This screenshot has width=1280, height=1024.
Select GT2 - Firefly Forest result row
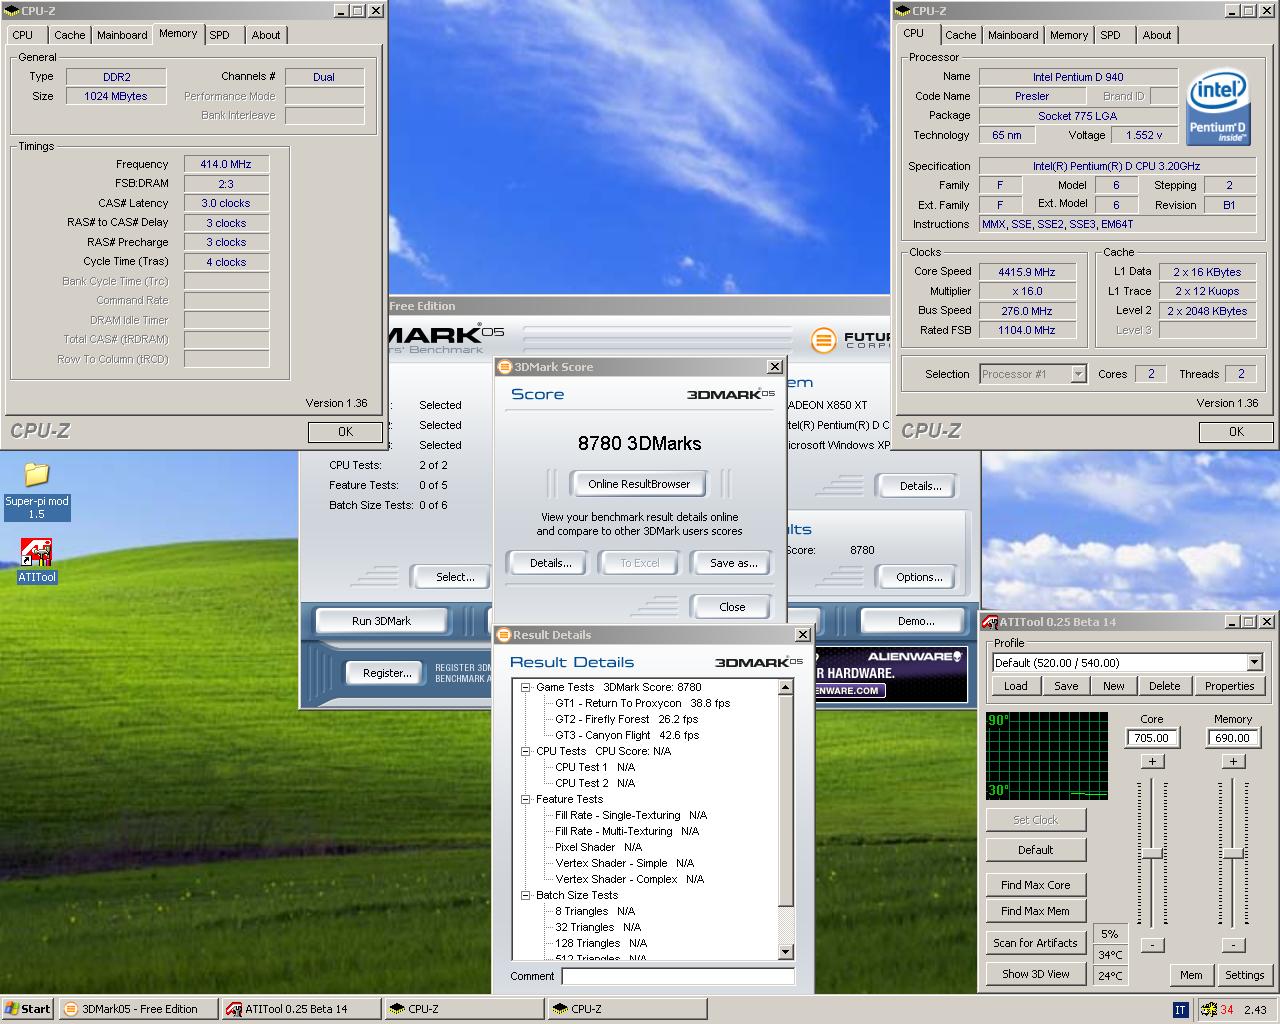tap(626, 719)
